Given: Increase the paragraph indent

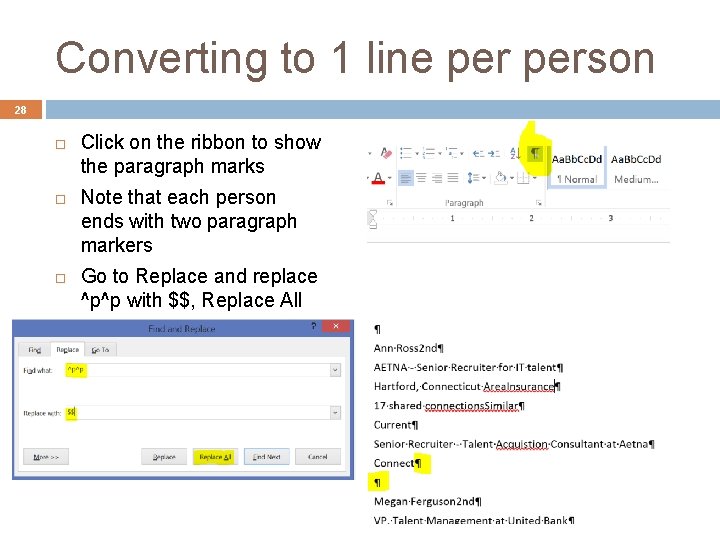Looking at the screenshot, I should 494,153.
